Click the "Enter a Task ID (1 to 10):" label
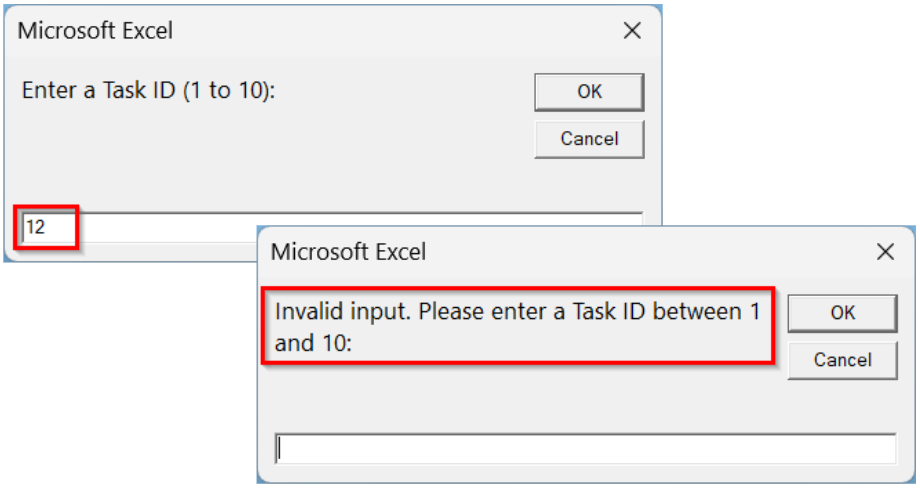 [x=148, y=90]
